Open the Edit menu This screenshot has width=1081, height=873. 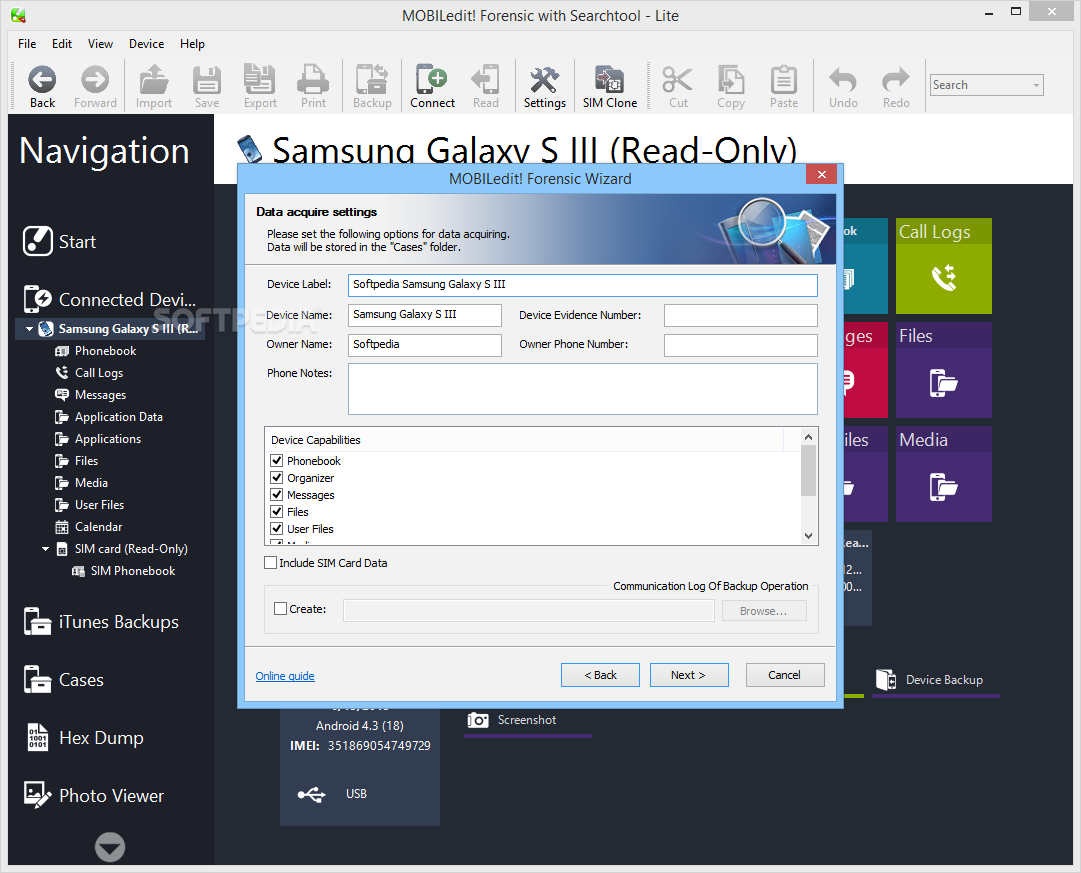(x=62, y=43)
